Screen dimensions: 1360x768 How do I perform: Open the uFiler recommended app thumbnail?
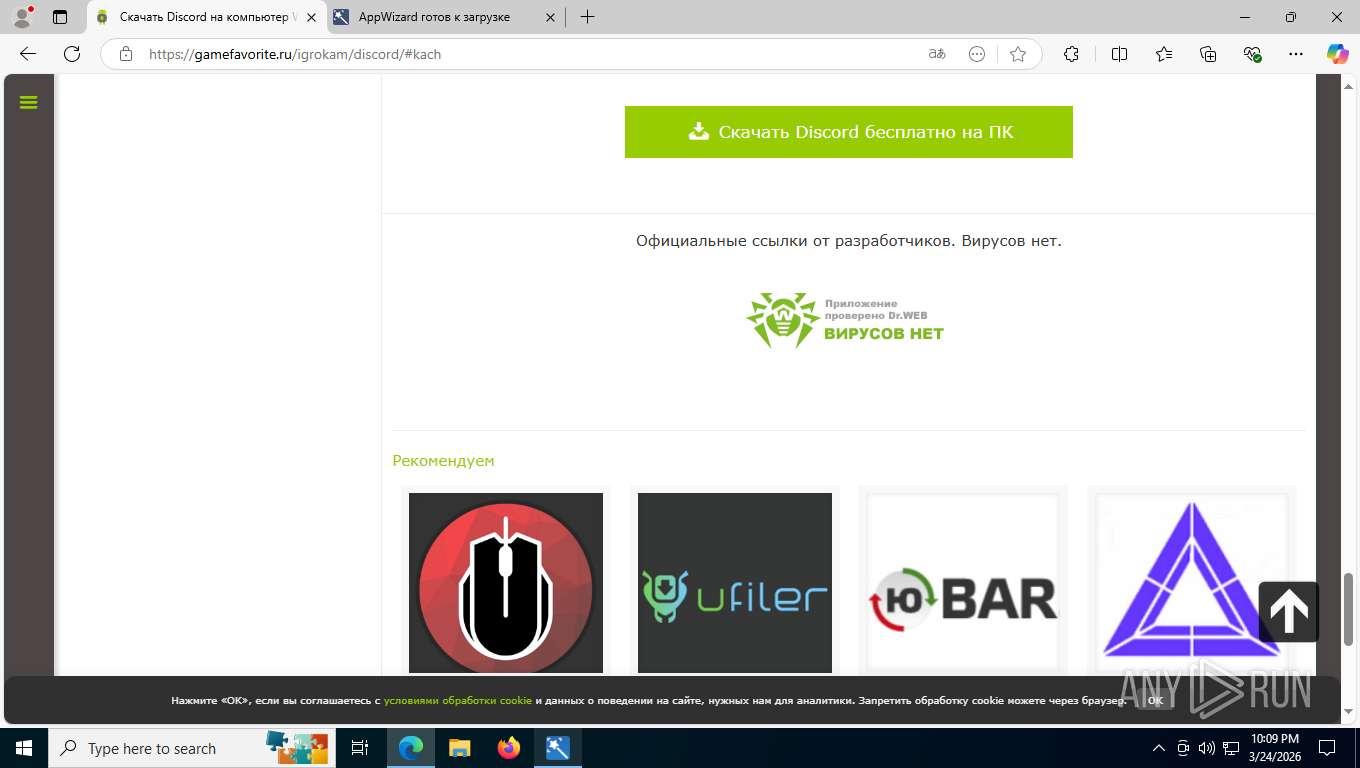click(735, 583)
